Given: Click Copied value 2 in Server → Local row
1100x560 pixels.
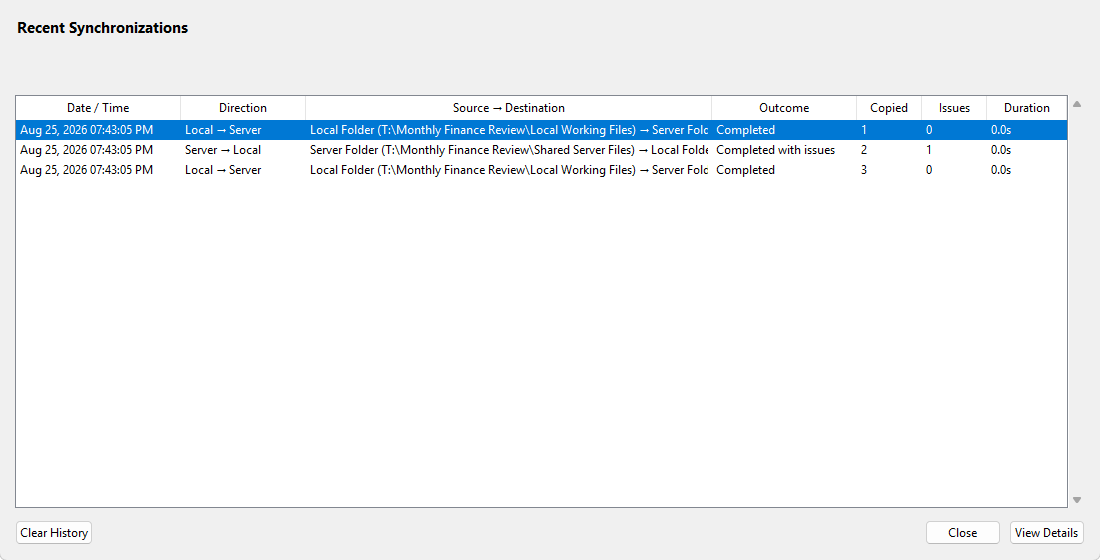Looking at the screenshot, I should pos(864,149).
